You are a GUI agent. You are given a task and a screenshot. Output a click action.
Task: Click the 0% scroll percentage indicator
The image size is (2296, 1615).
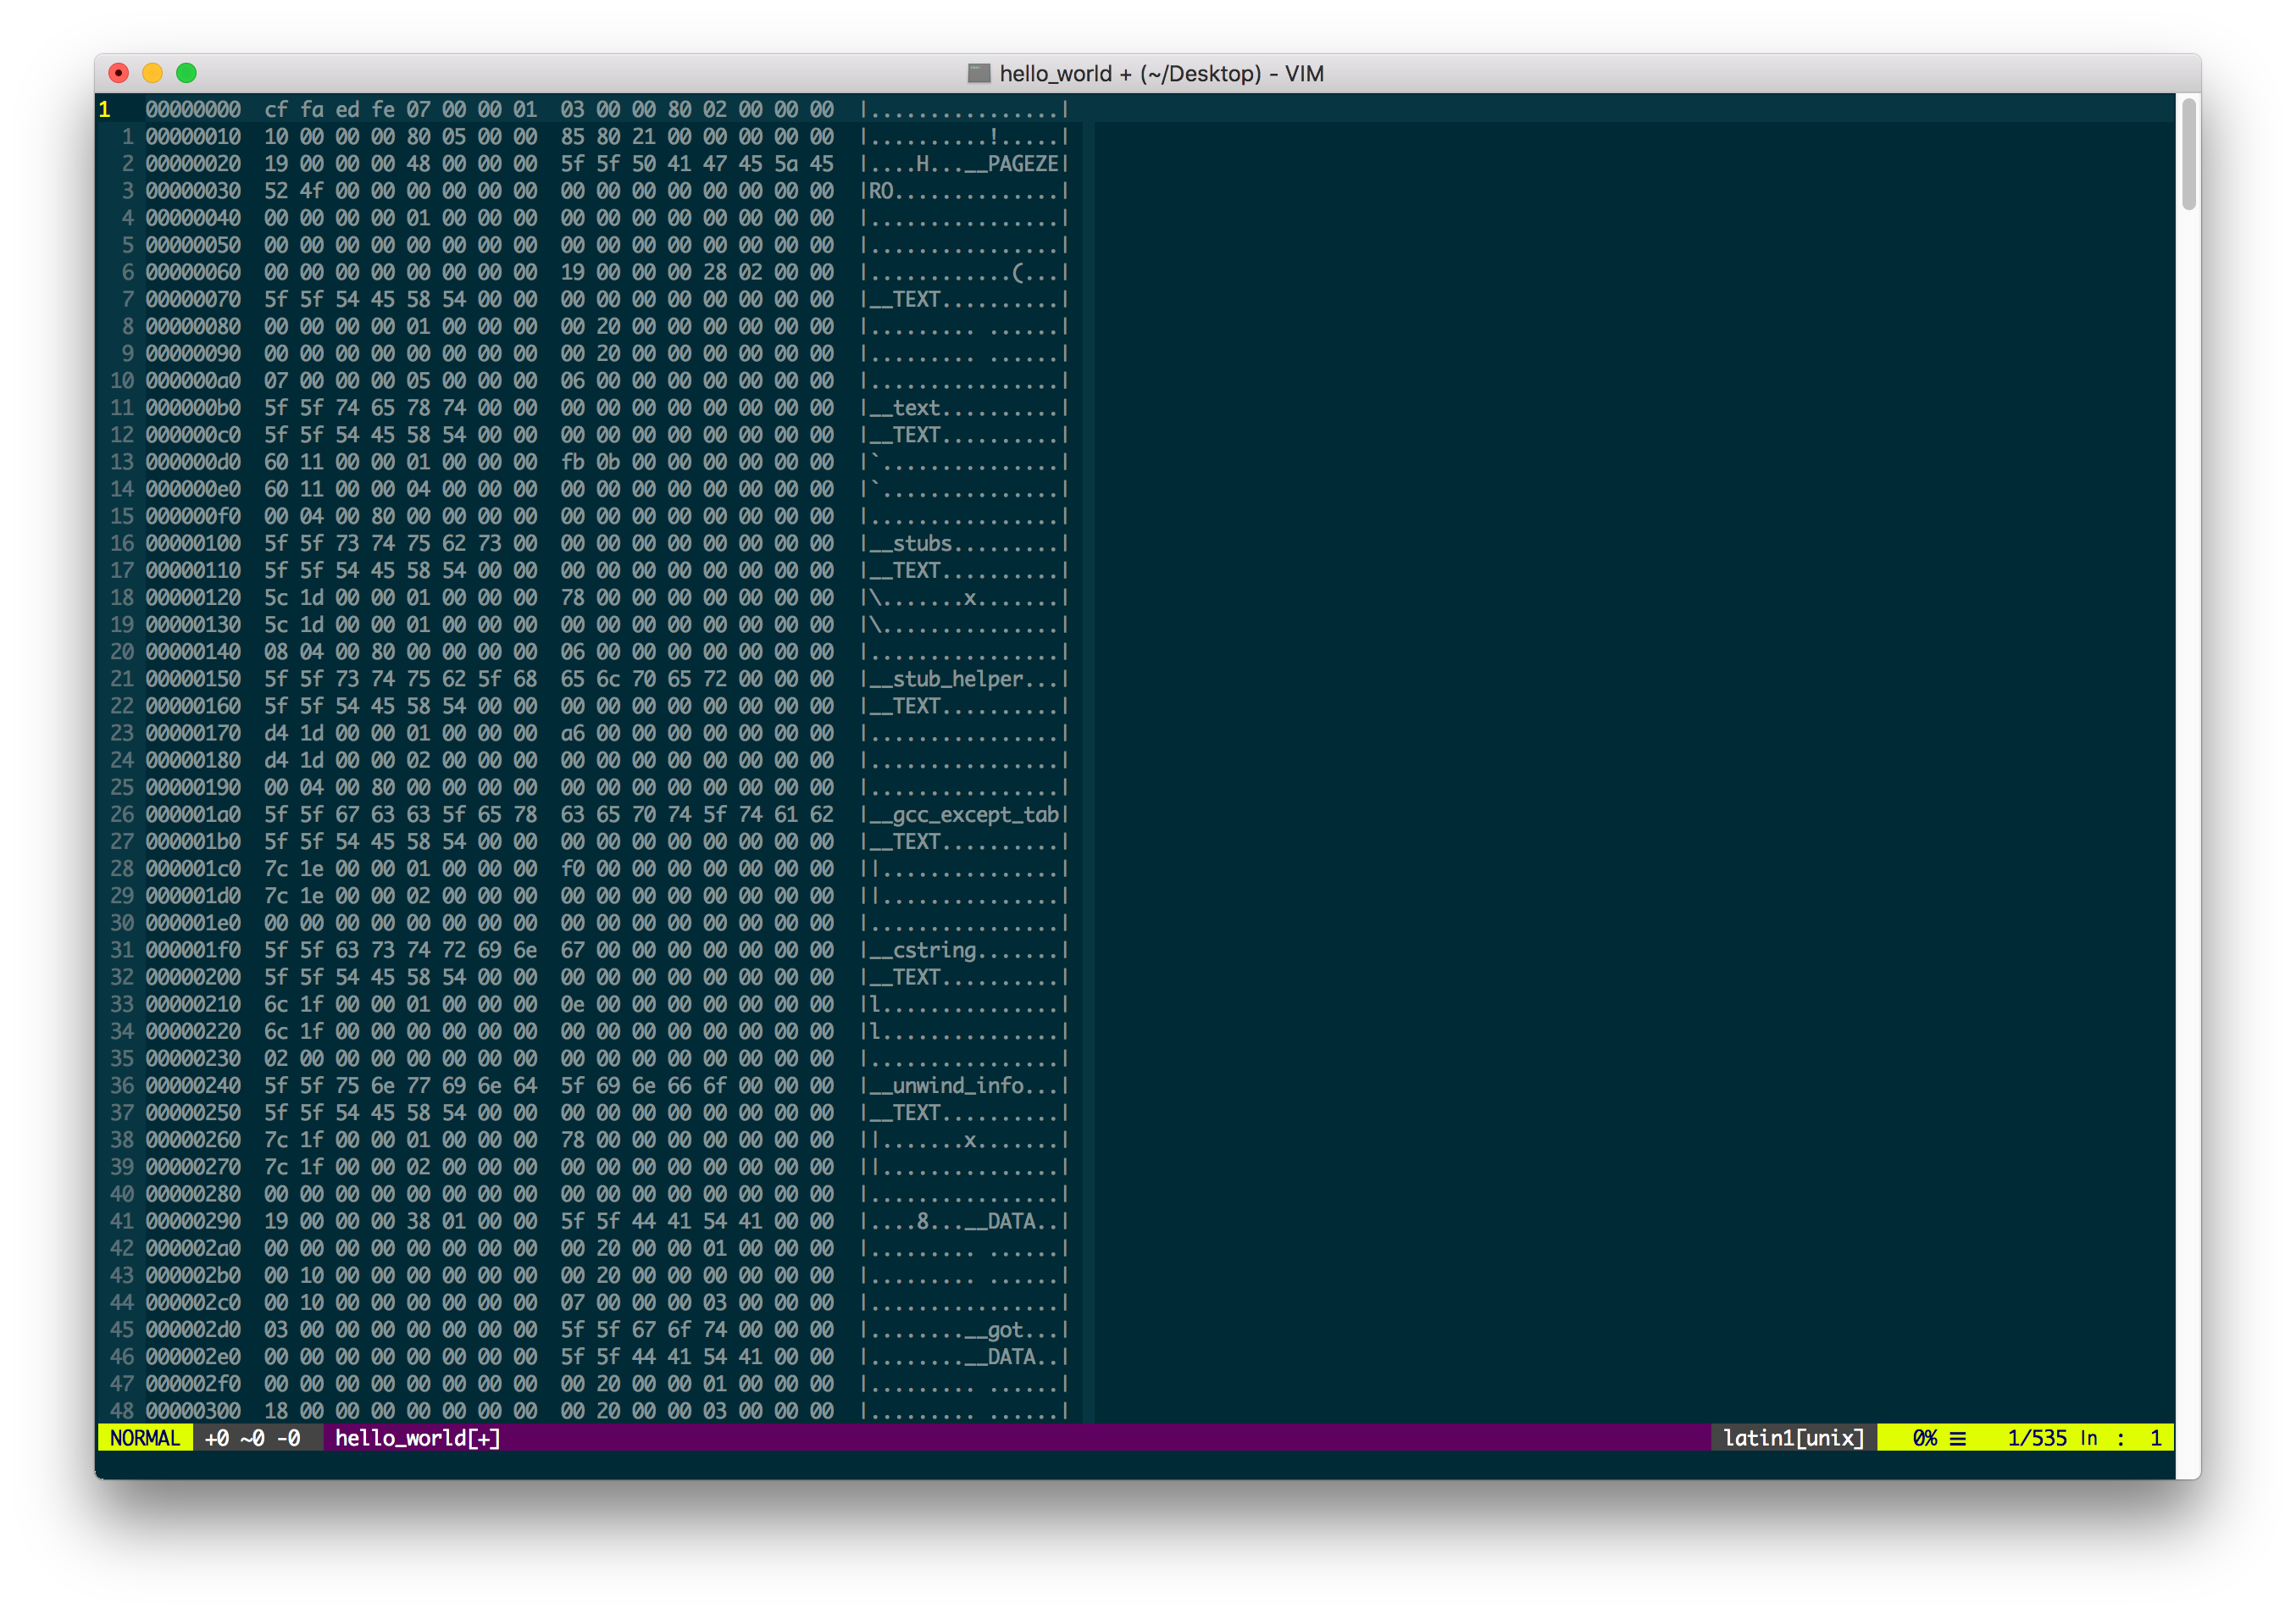[x=1924, y=1438]
